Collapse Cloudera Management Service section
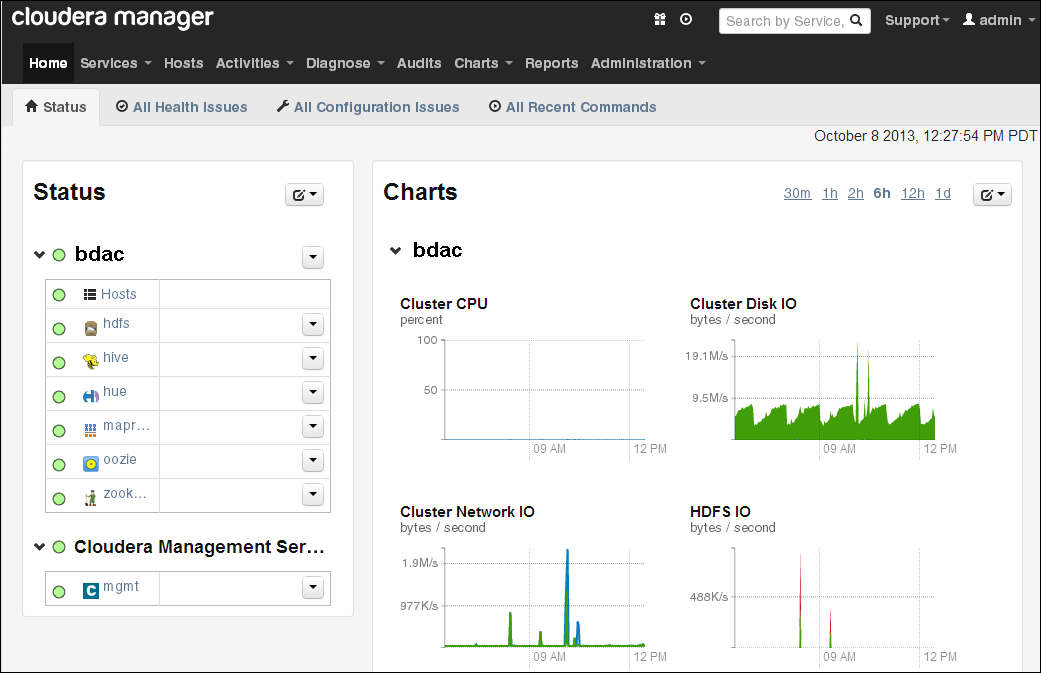1041x673 pixels. [x=40, y=547]
